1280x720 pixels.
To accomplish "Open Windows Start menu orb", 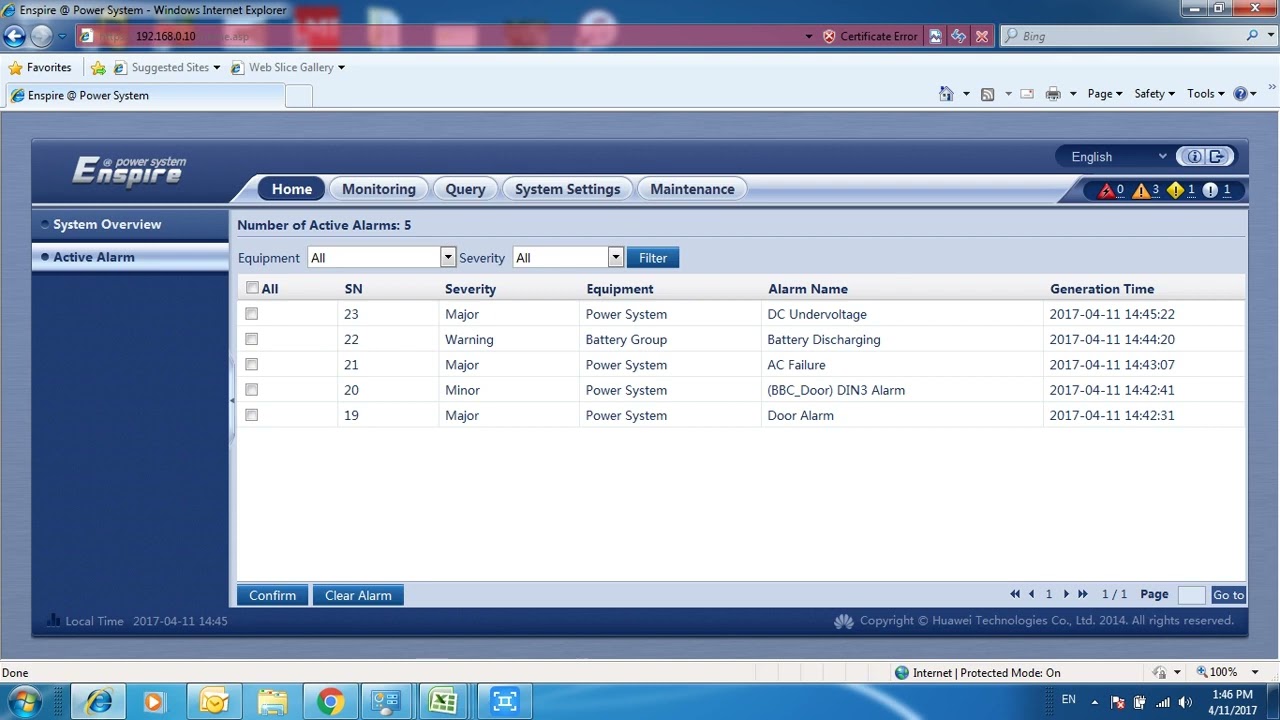I will pyautogui.click(x=23, y=702).
